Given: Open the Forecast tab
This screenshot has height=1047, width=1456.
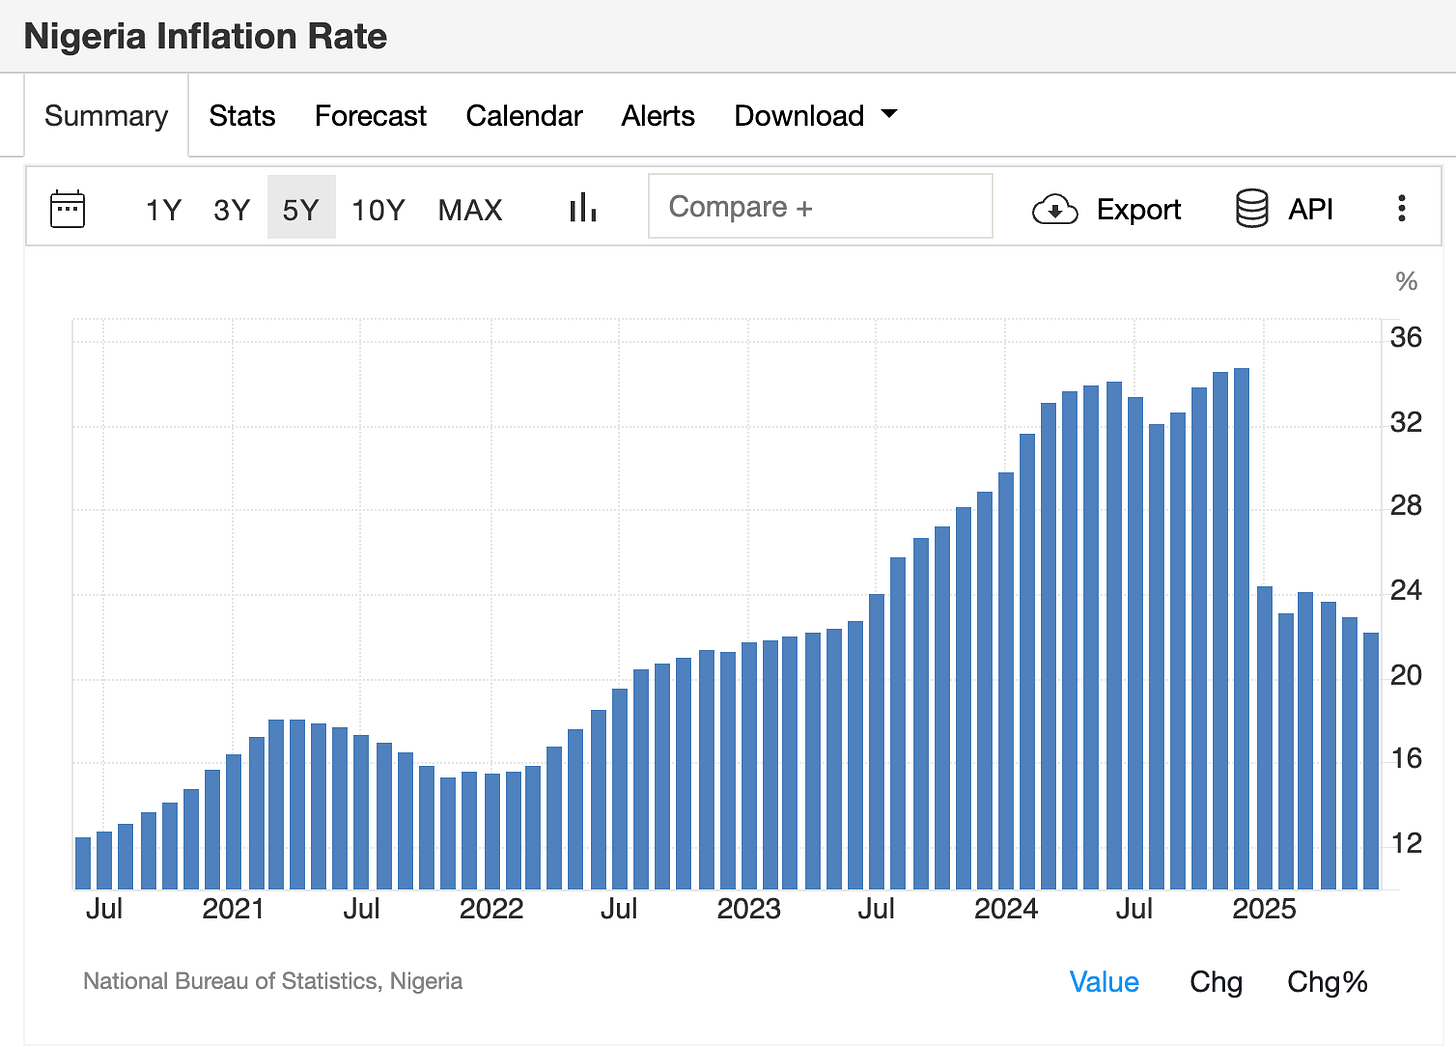Looking at the screenshot, I should [x=371, y=116].
